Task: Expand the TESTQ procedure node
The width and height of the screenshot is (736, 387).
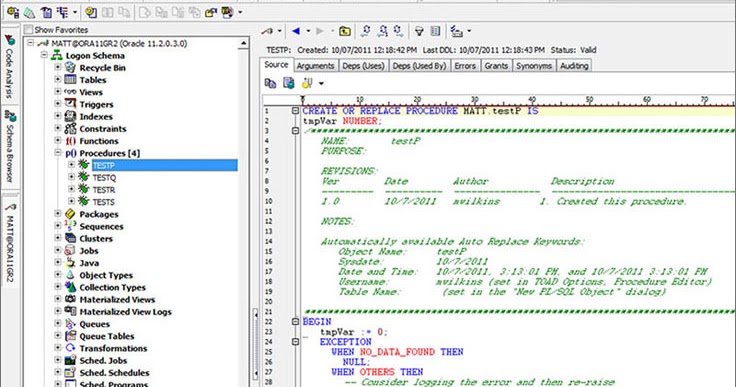Action: point(71,177)
